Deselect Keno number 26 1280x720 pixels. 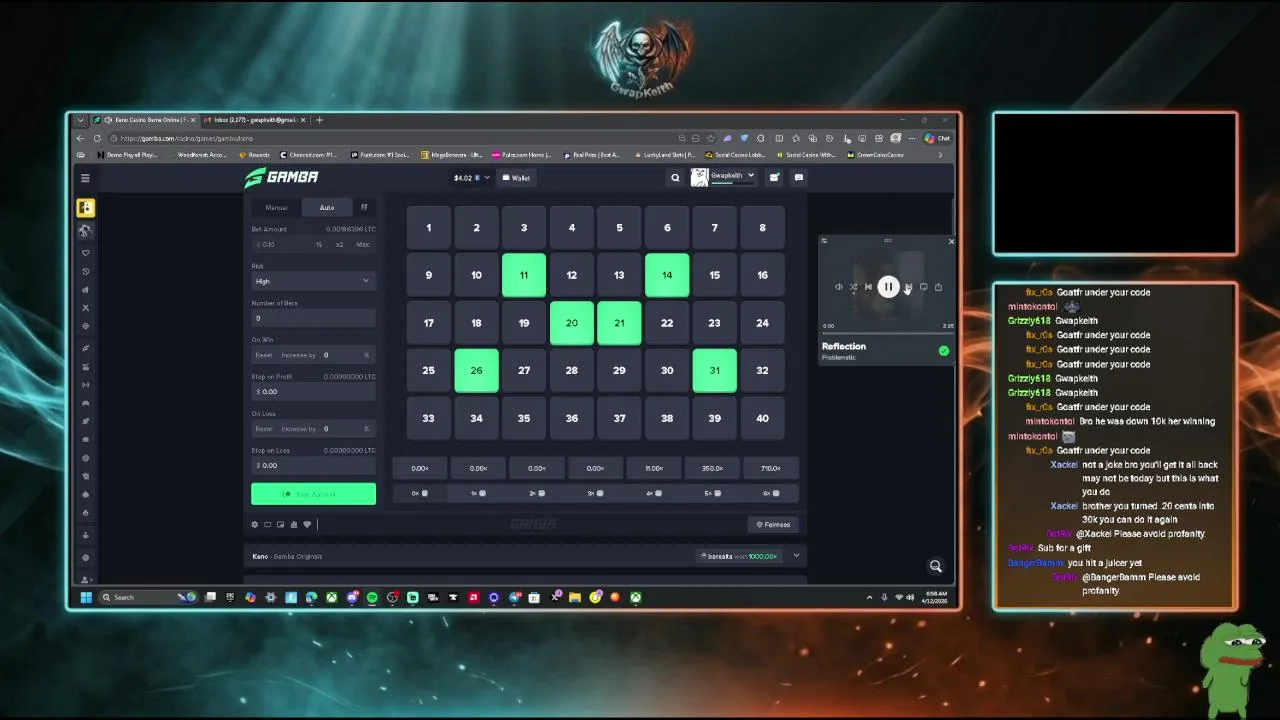tap(476, 370)
